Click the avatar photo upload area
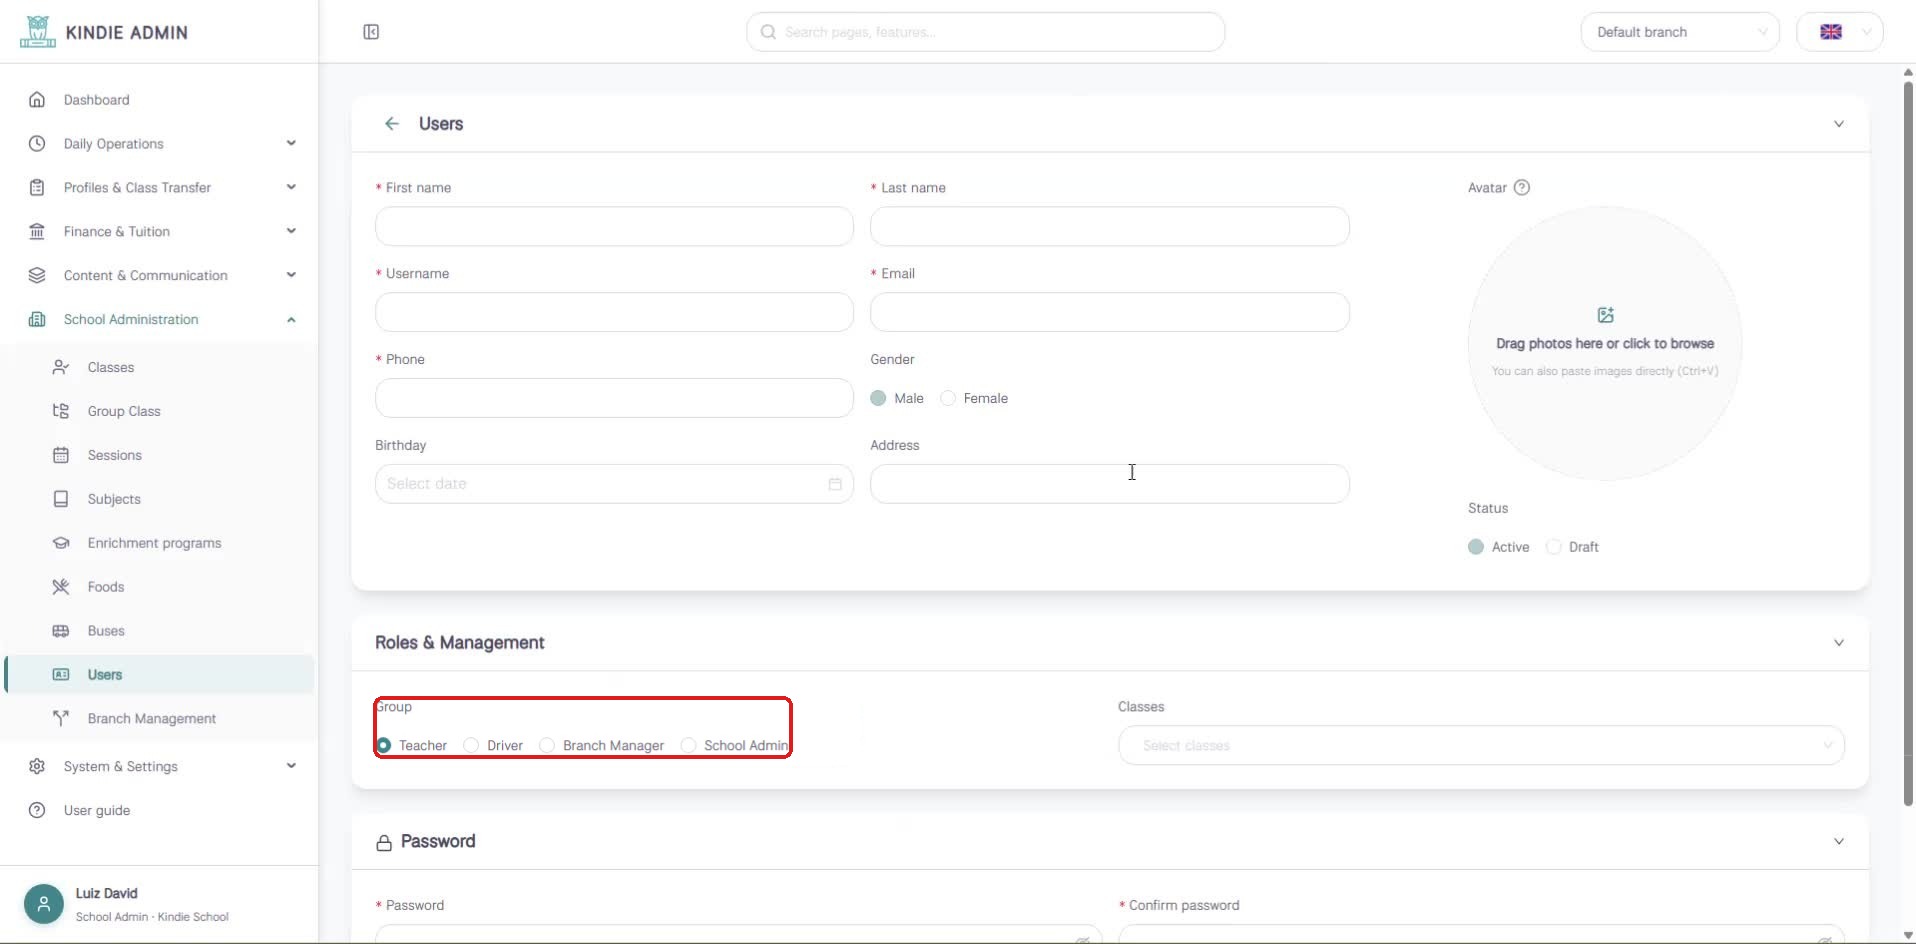The width and height of the screenshot is (1916, 944). [1605, 343]
